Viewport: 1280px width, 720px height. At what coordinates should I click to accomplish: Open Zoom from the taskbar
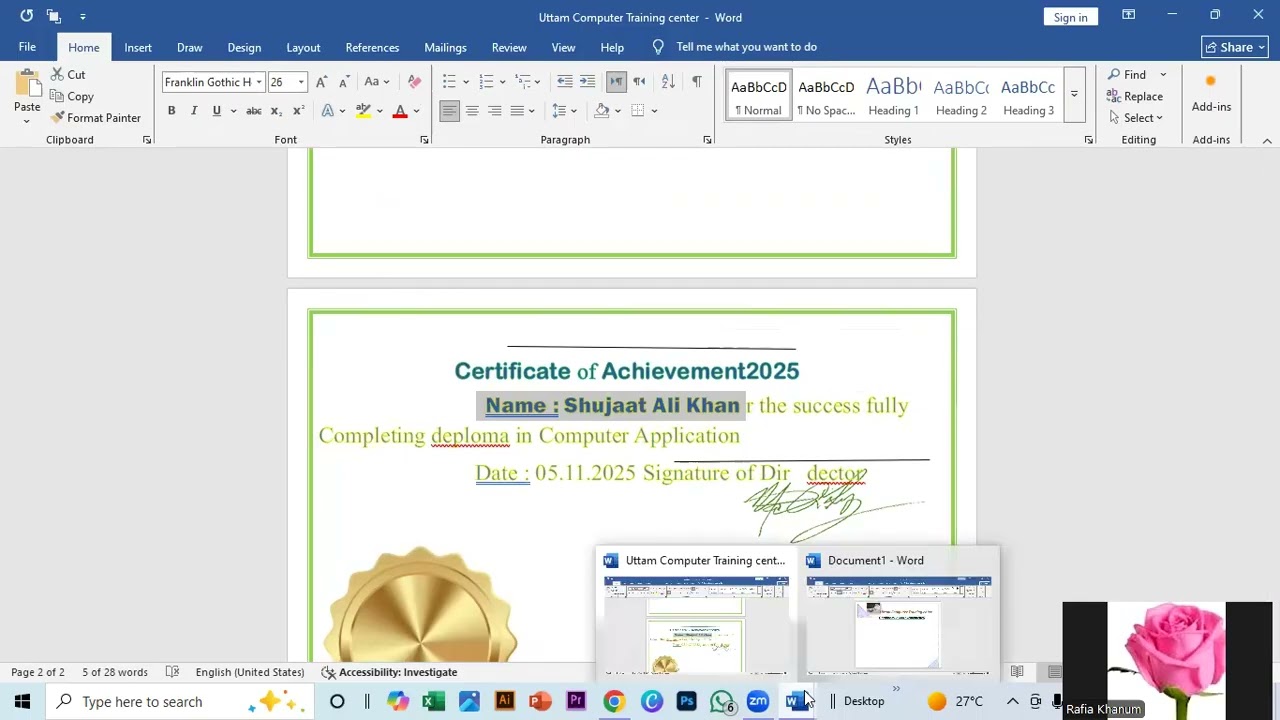click(x=758, y=702)
